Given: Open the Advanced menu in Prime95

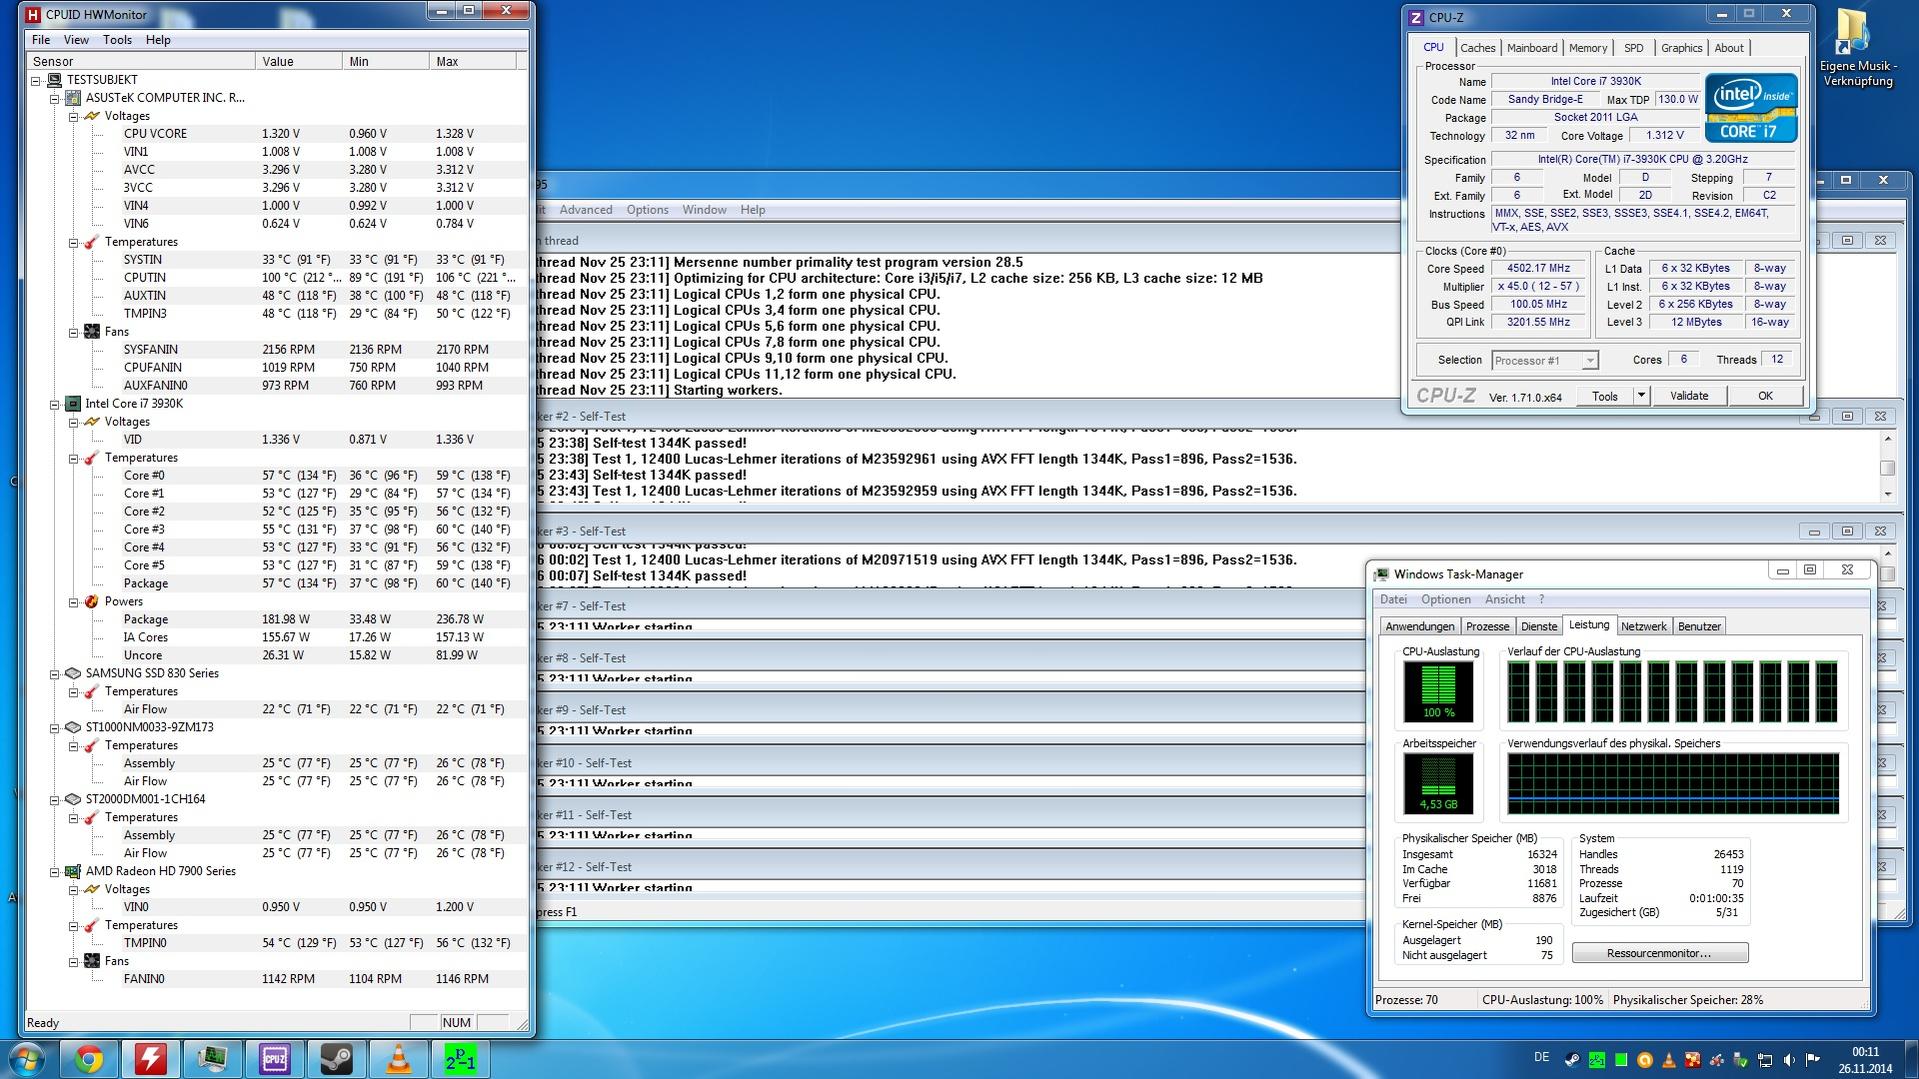Looking at the screenshot, I should click(586, 210).
